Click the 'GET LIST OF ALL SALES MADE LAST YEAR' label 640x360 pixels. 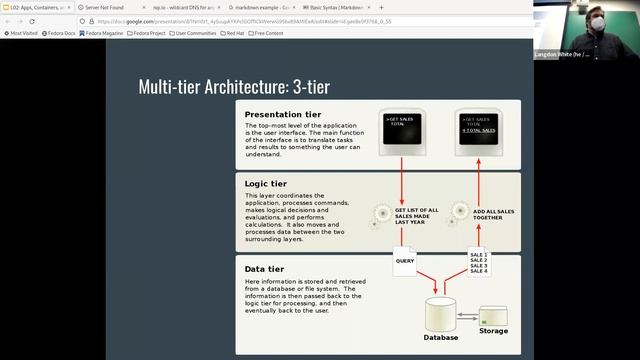click(416, 216)
